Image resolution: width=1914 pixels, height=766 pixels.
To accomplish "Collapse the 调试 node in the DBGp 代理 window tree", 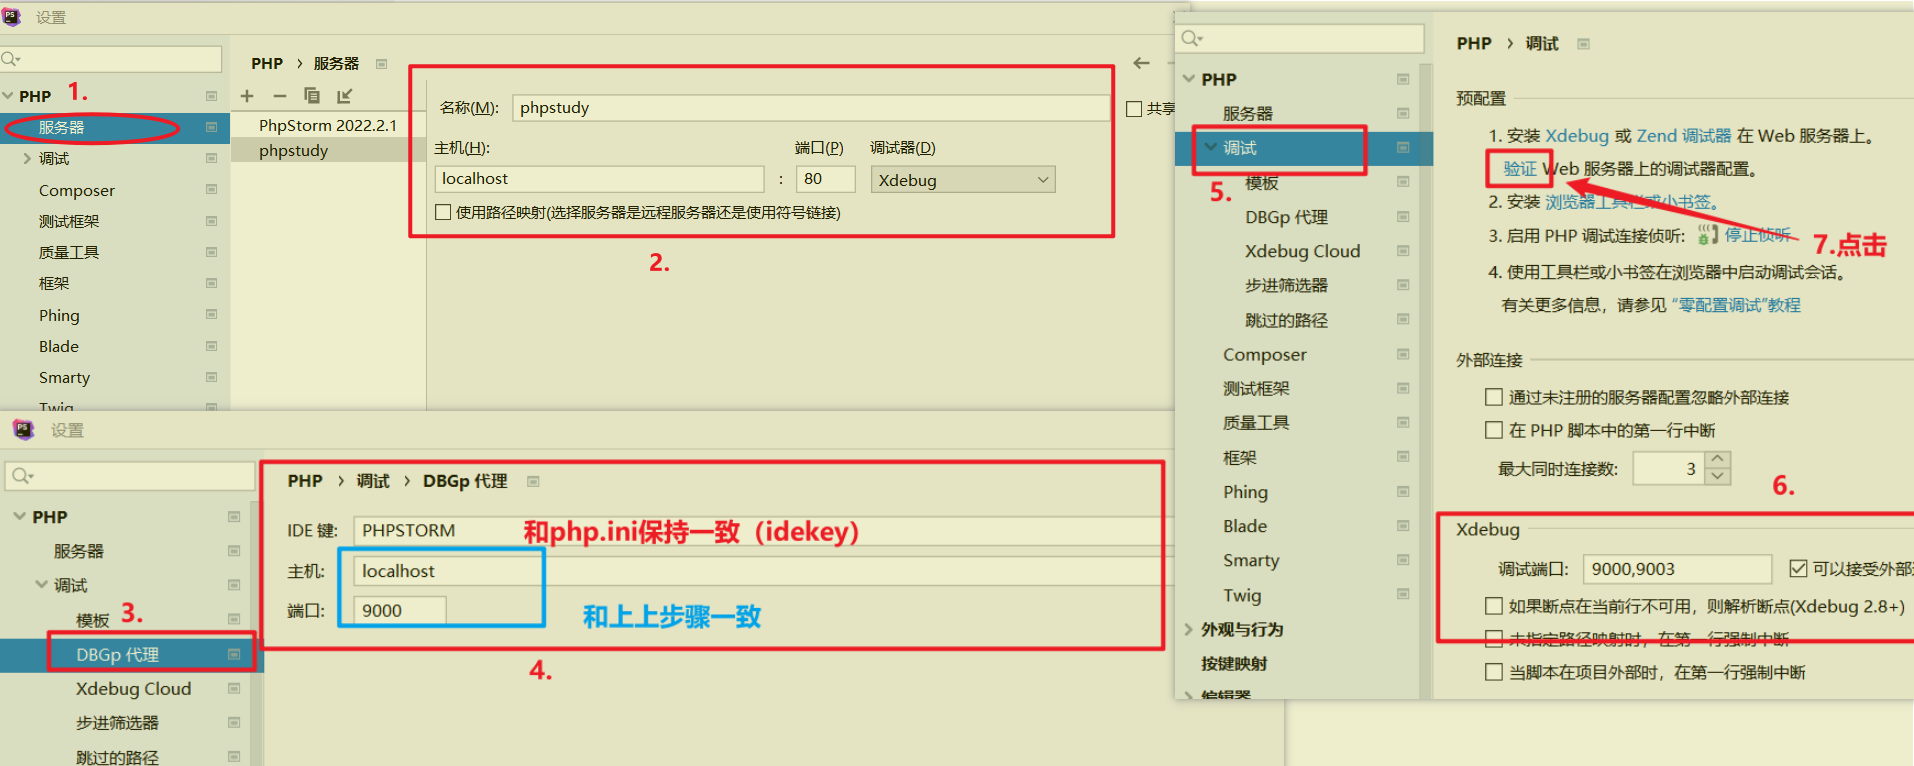I will (41, 584).
